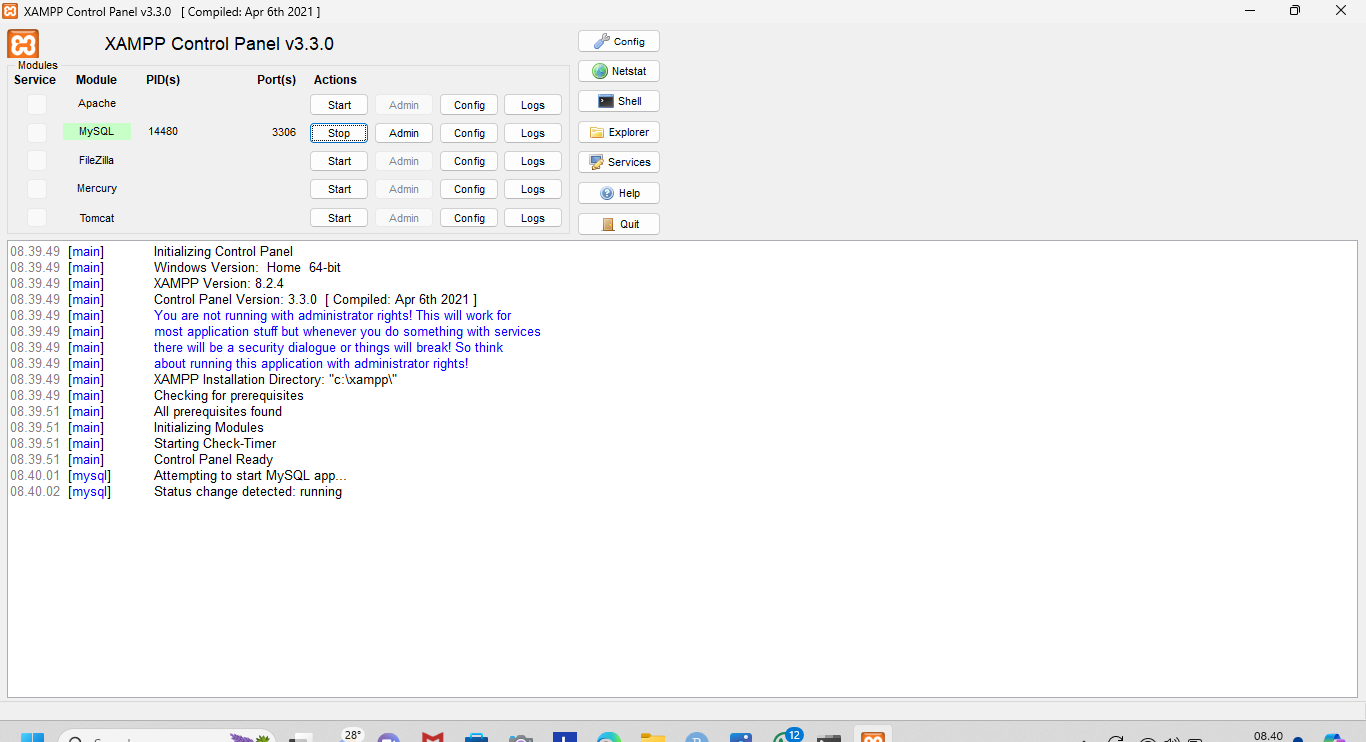The height and width of the screenshot is (742, 1366).
Task: Open the Windows Services list
Action: point(619,162)
